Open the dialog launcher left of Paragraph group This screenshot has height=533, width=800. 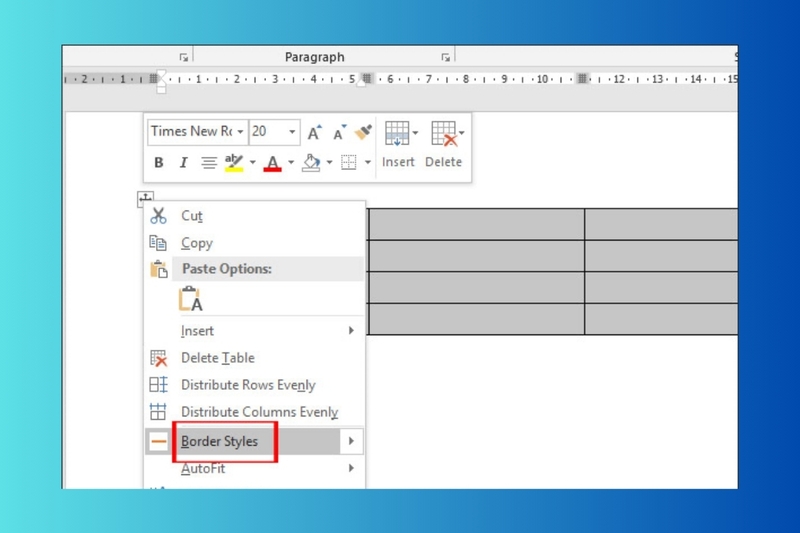[x=184, y=58]
